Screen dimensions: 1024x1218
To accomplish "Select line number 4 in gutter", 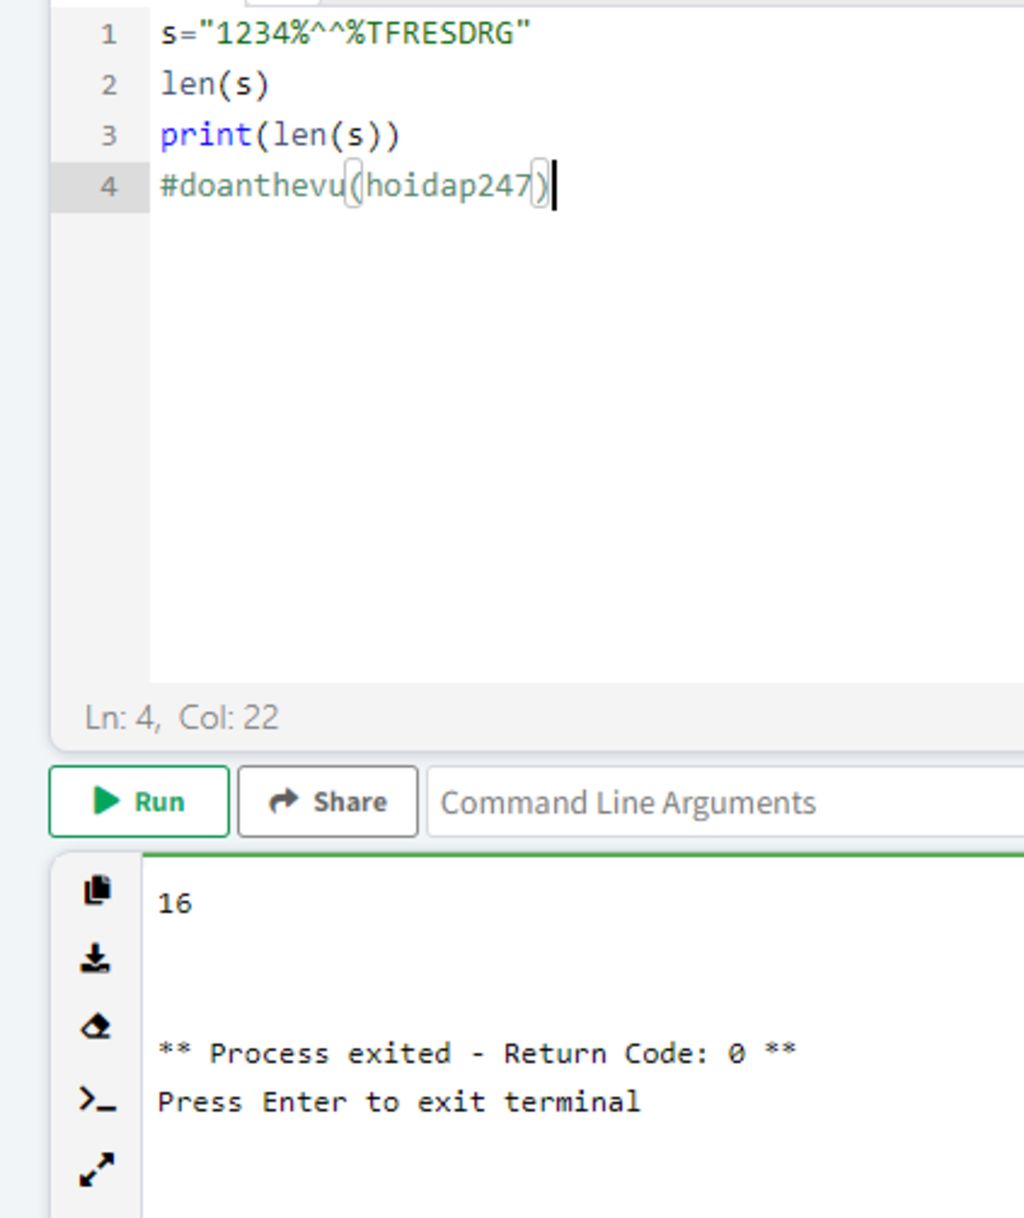I will pyautogui.click(x=108, y=186).
